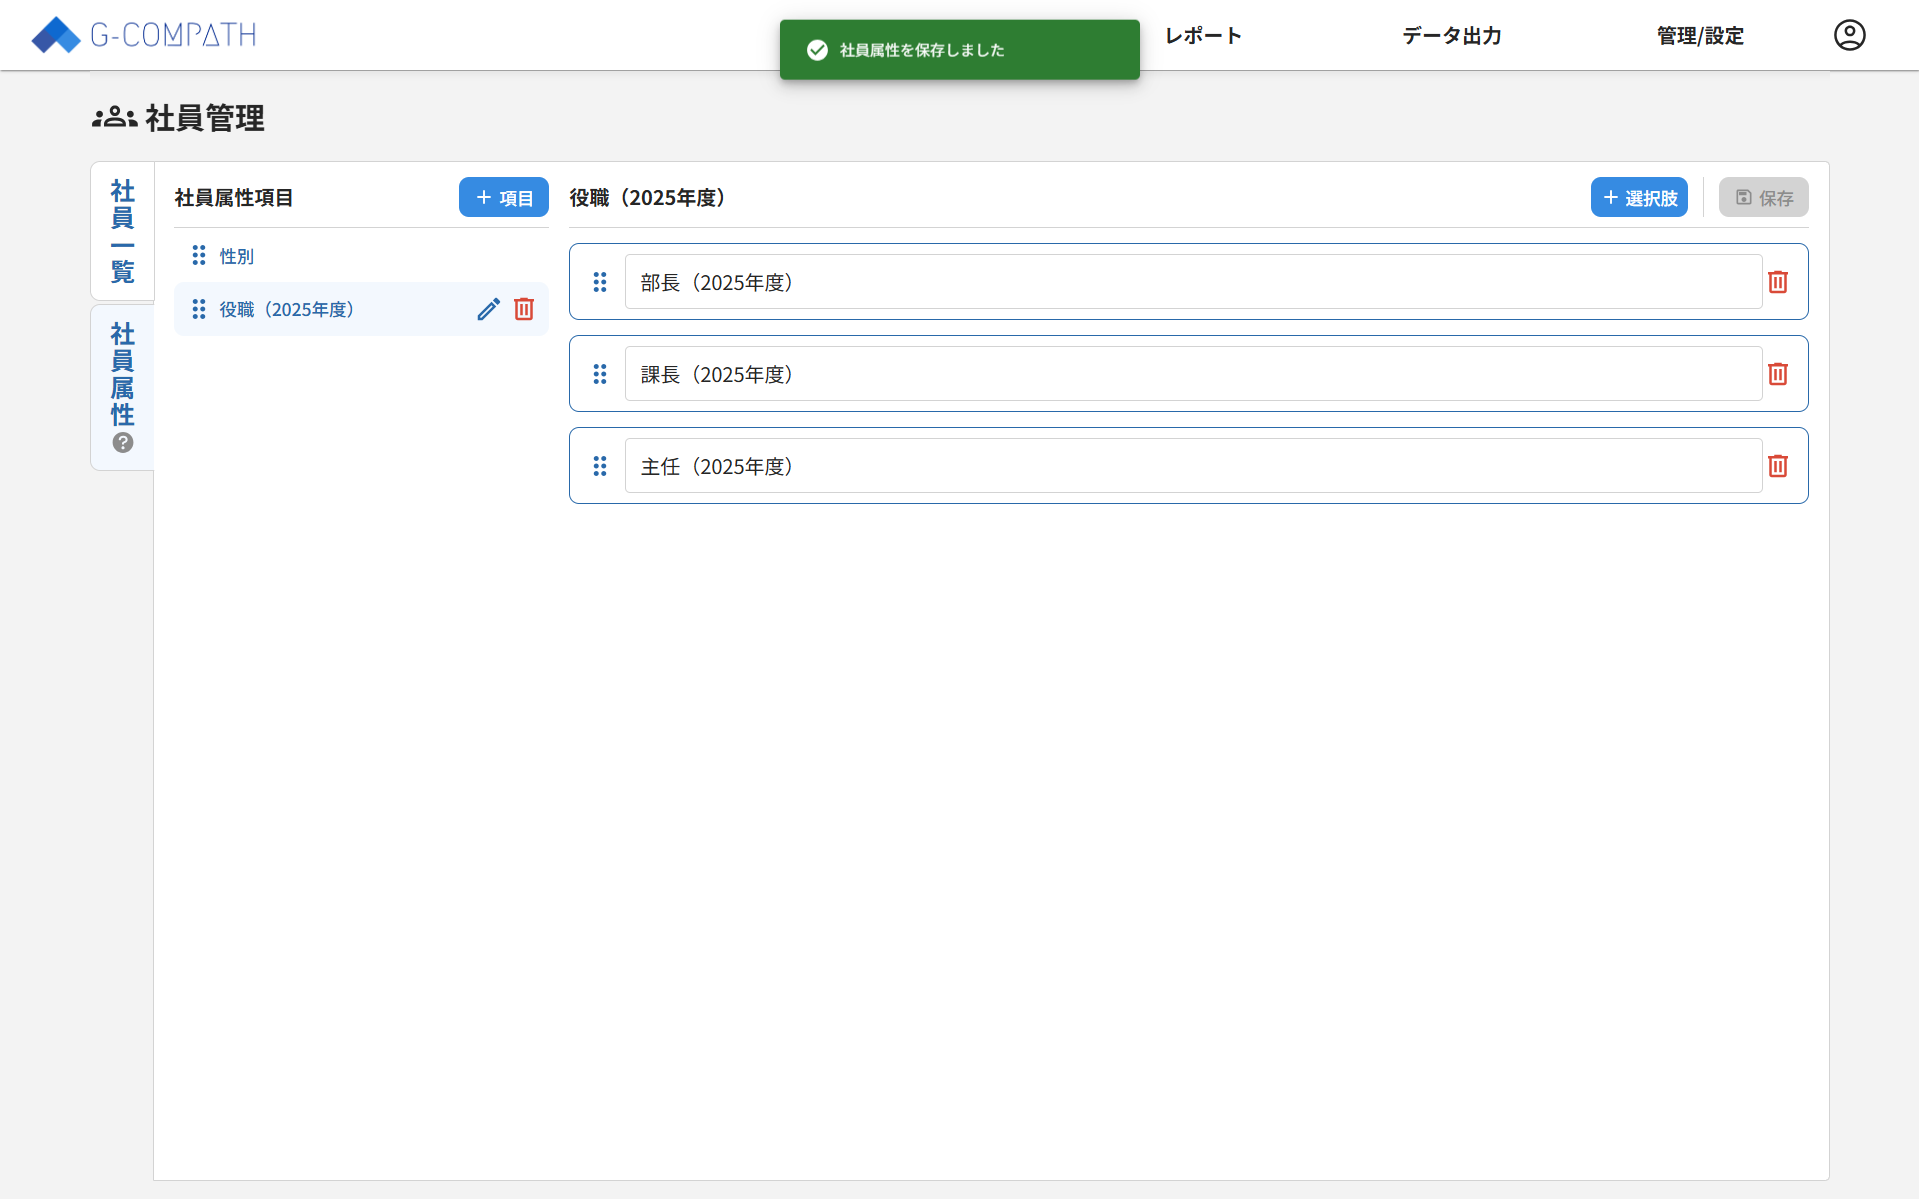Delete the 役職（2025年度）attribute via trash icon

[x=524, y=309]
